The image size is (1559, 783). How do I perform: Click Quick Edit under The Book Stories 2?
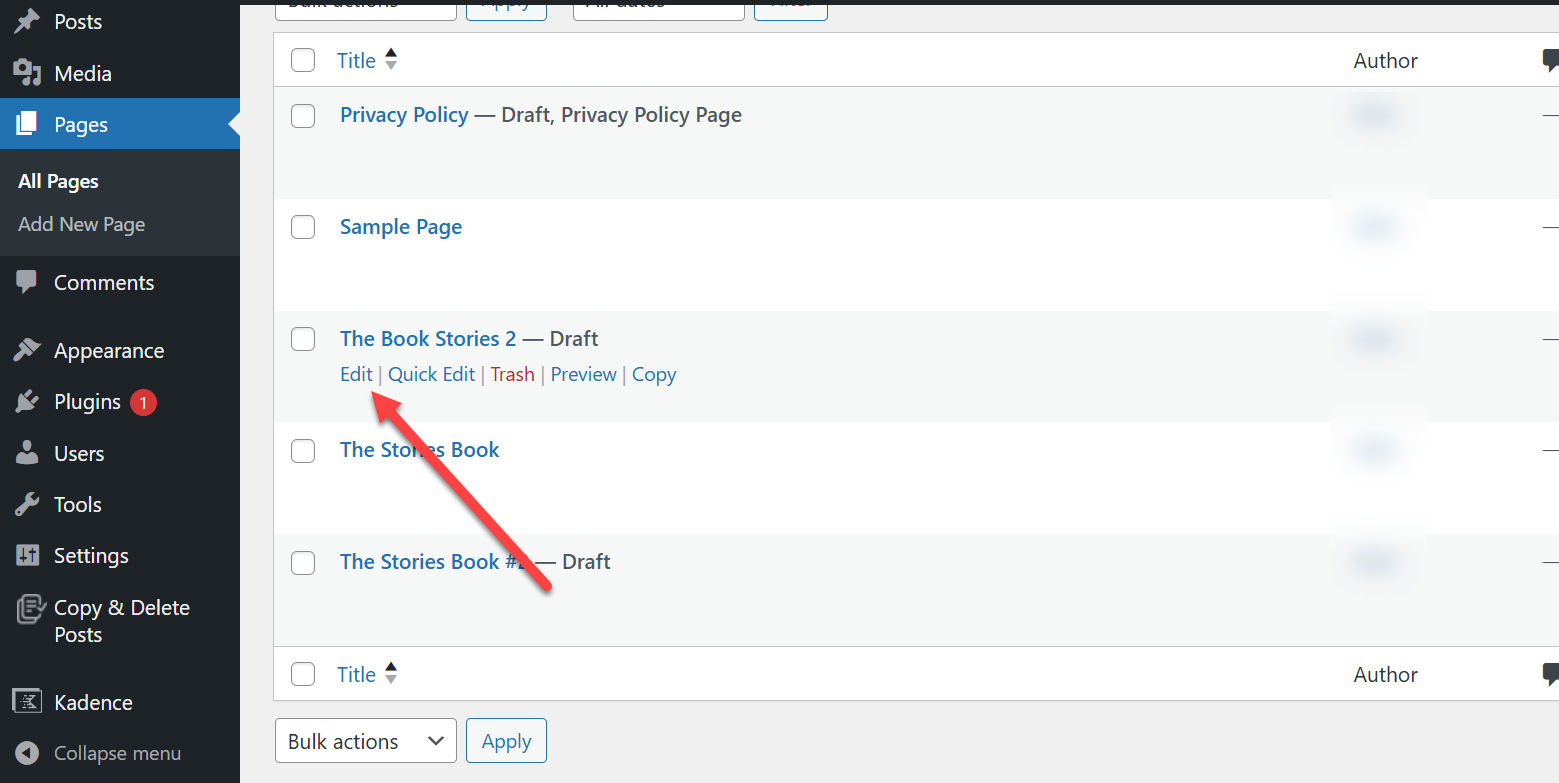[432, 374]
